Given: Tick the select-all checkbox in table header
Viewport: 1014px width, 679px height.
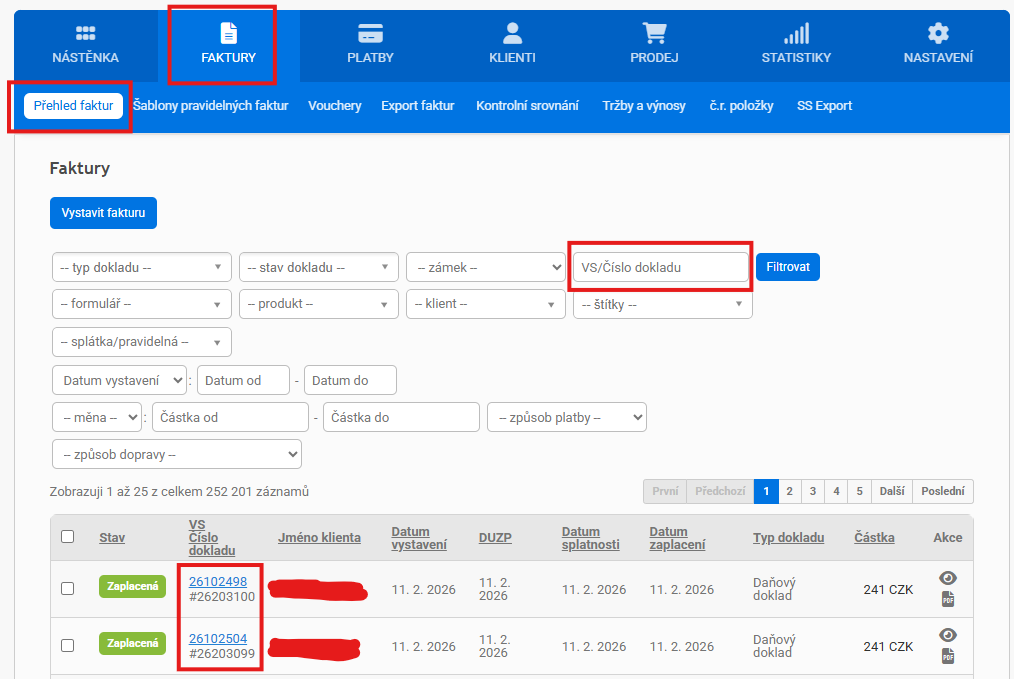Looking at the screenshot, I should pos(67,537).
